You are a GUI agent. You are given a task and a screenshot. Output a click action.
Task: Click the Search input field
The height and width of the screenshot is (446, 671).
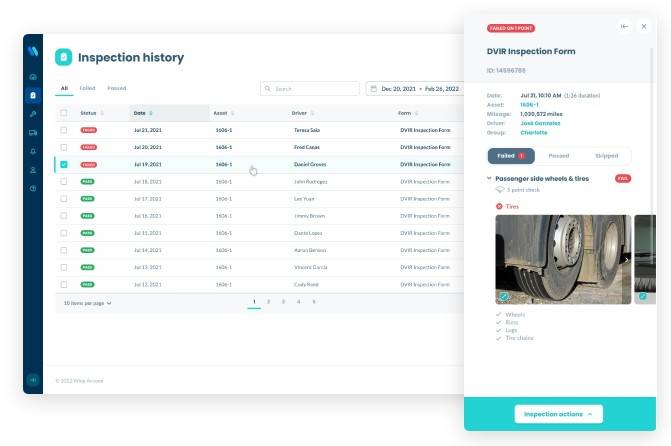click(x=310, y=89)
